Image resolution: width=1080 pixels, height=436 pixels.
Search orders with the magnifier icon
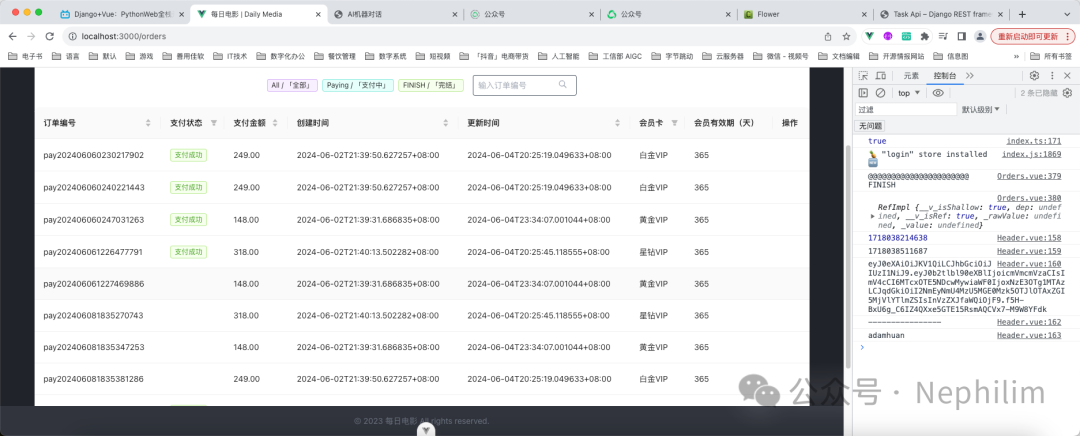[x=563, y=85]
